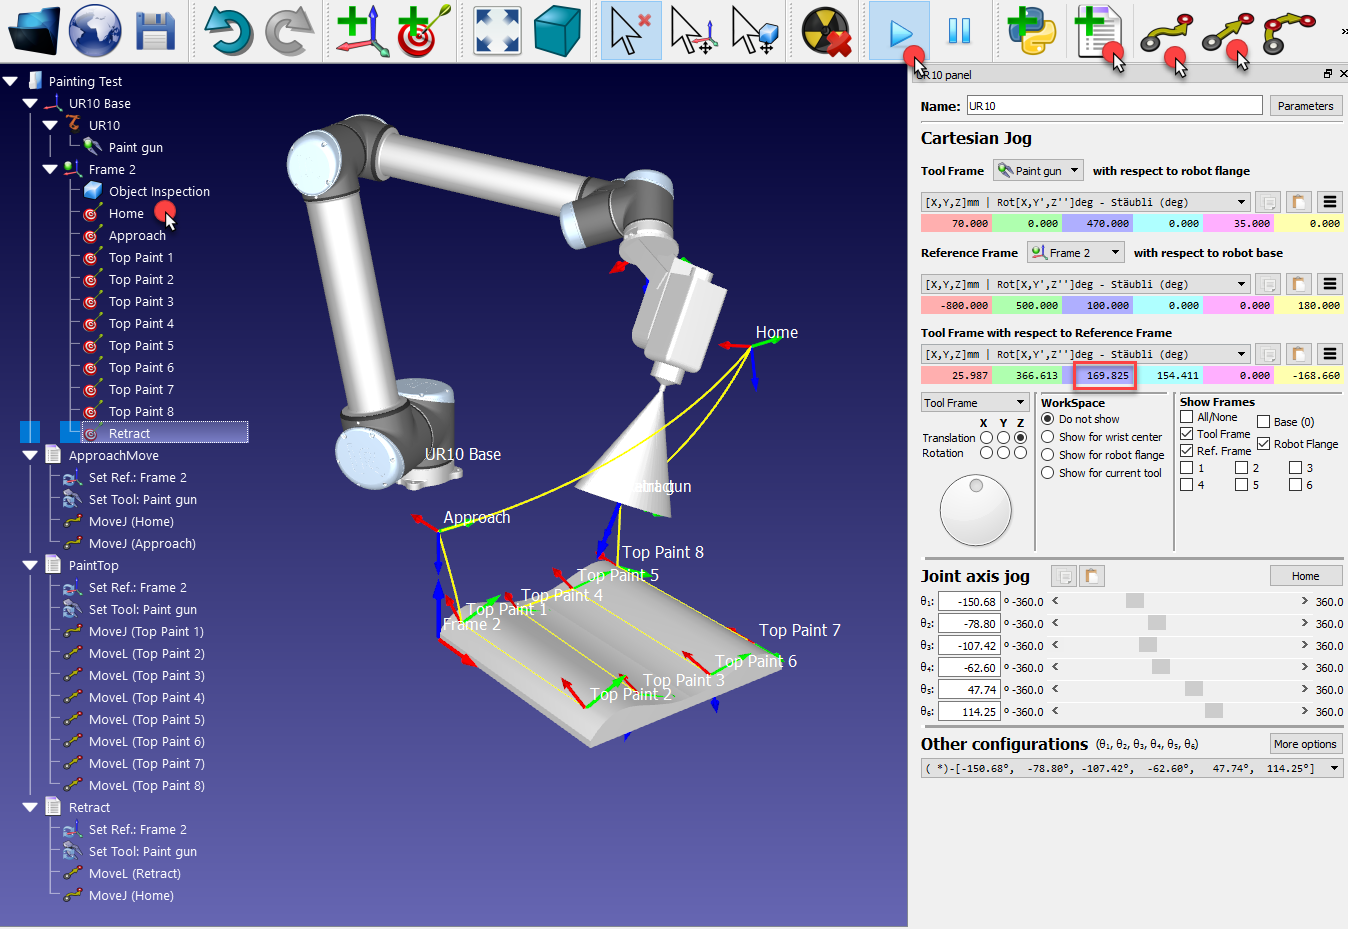The width and height of the screenshot is (1348, 929).
Task: Add a new reference frame
Action: [x=360, y=30]
